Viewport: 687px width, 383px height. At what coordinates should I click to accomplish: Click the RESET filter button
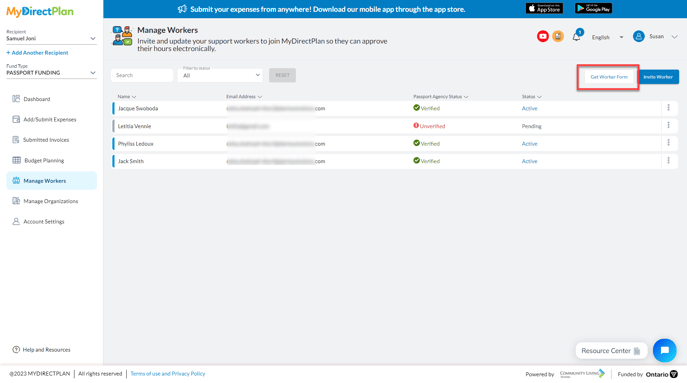point(282,75)
